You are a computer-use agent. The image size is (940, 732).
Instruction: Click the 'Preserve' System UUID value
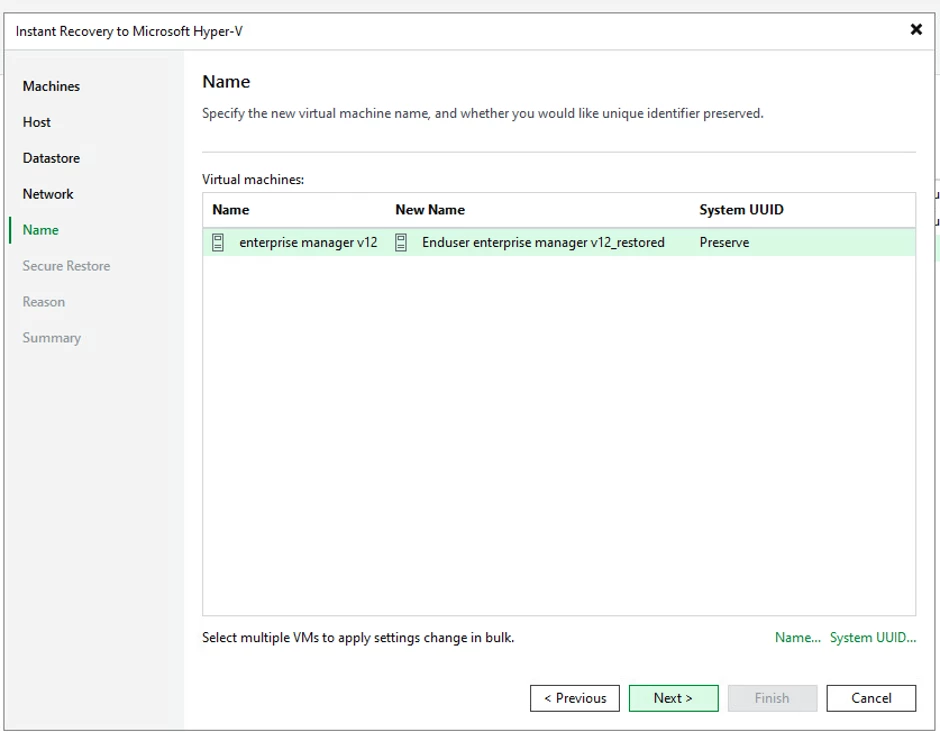(x=724, y=242)
